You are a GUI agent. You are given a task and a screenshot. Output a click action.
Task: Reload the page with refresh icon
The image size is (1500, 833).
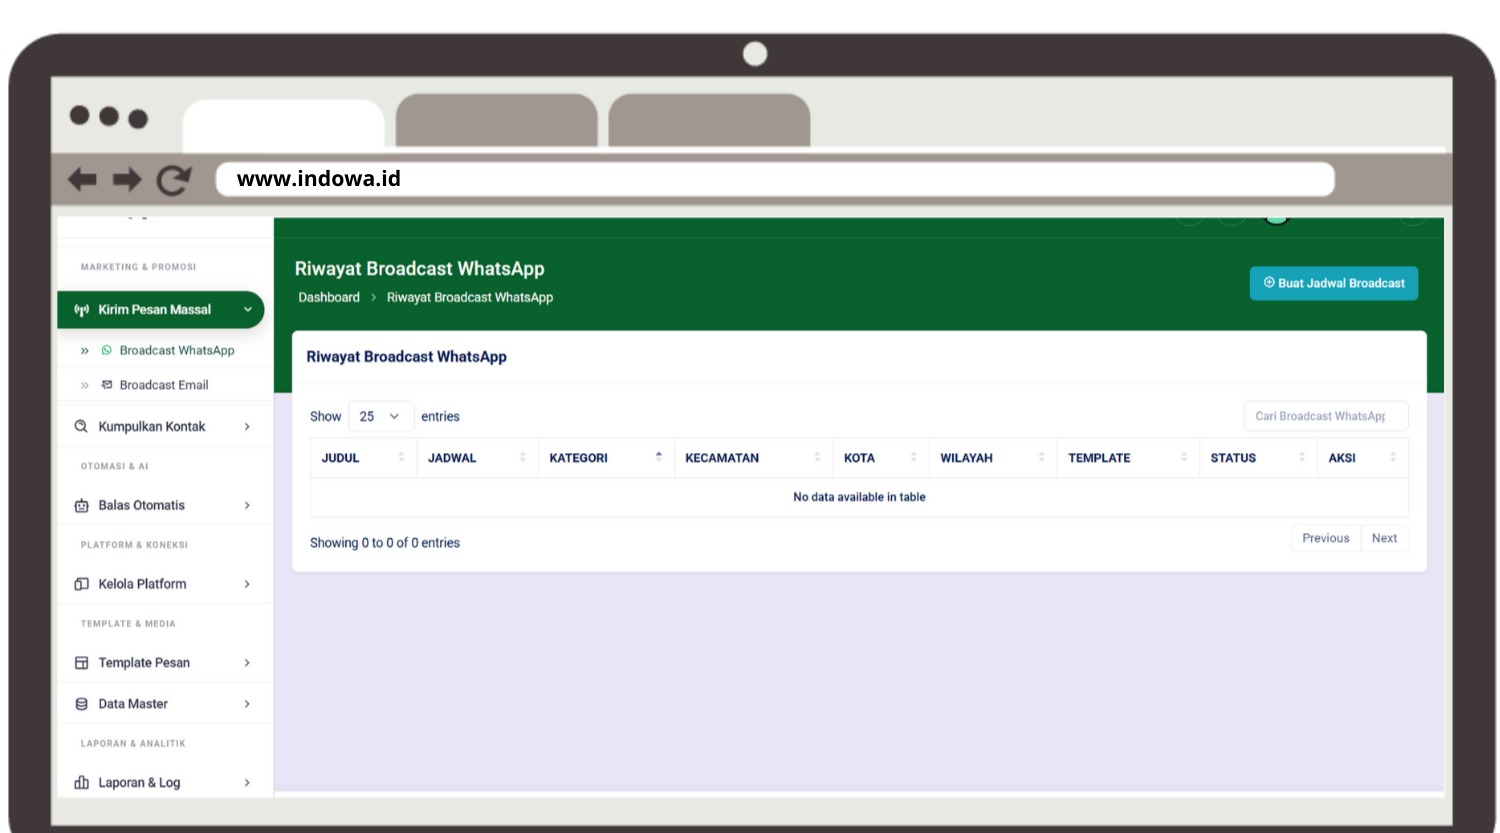coord(174,180)
